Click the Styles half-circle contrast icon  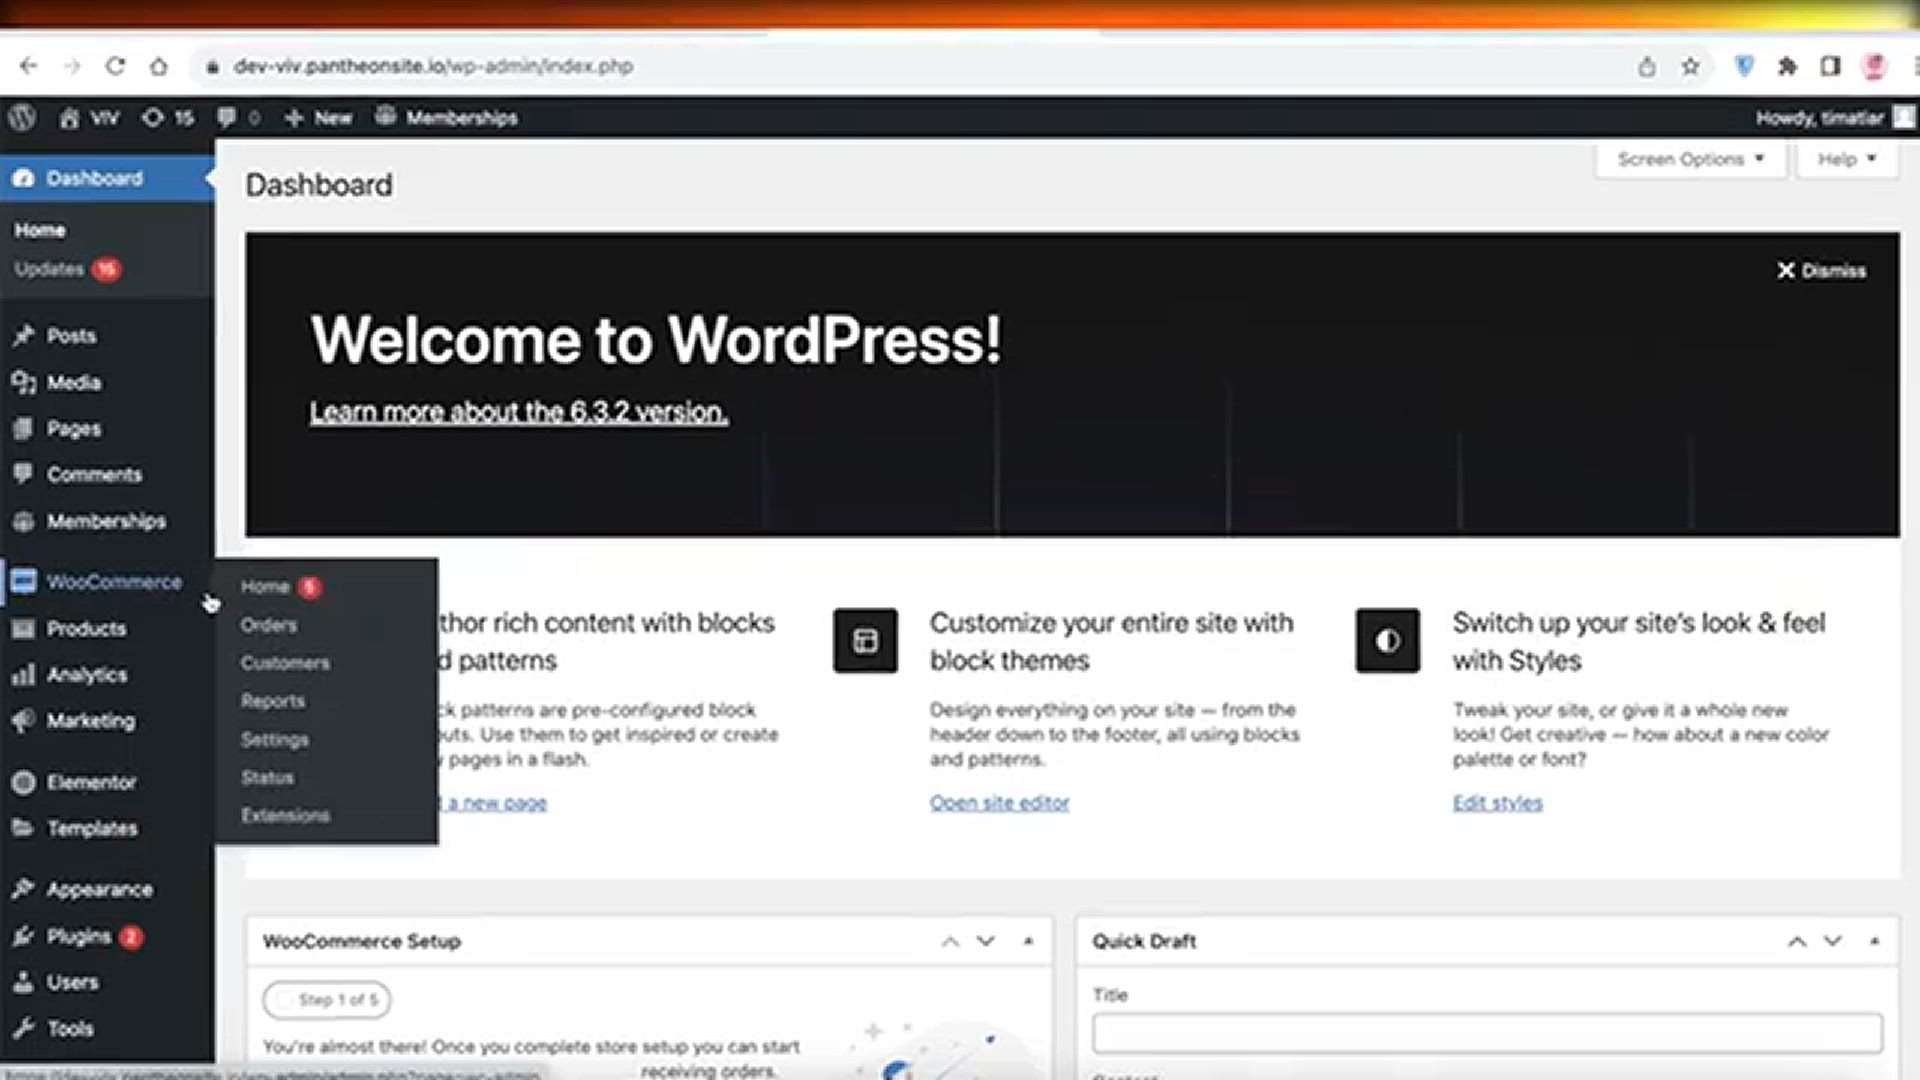coord(1387,641)
